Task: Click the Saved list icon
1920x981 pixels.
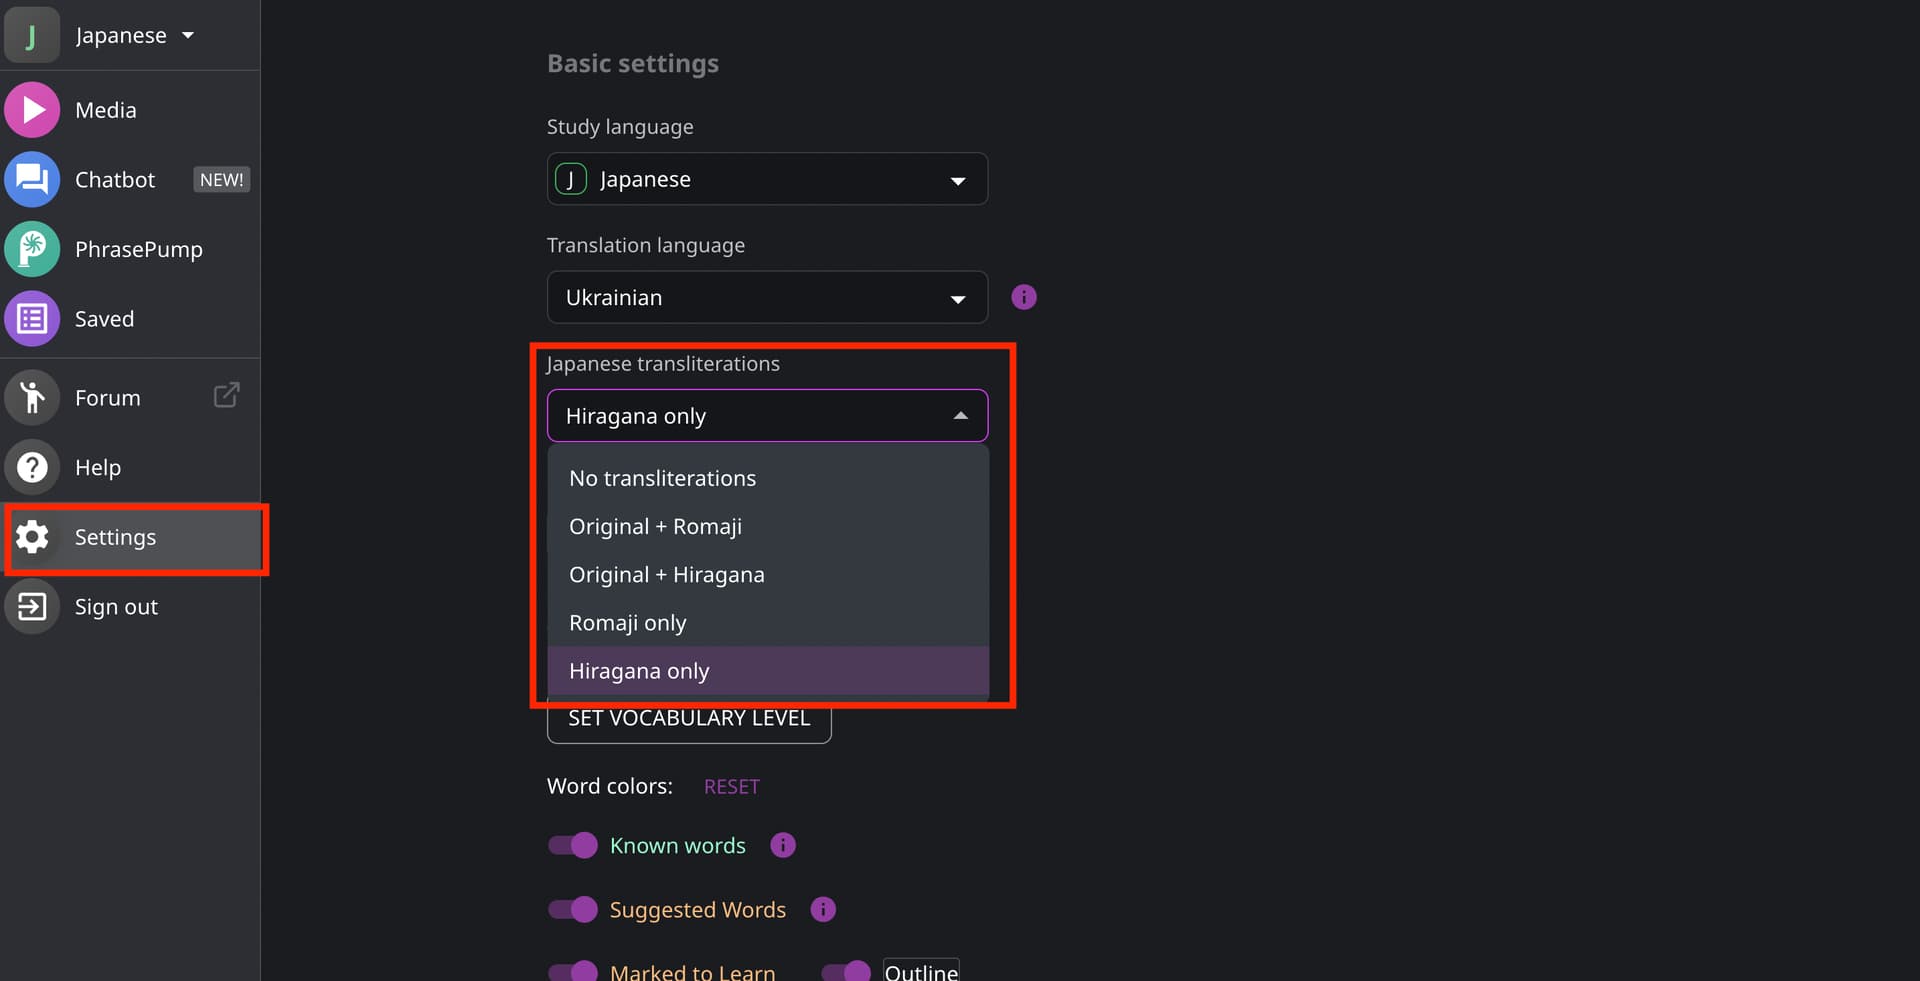Action: coord(32,319)
